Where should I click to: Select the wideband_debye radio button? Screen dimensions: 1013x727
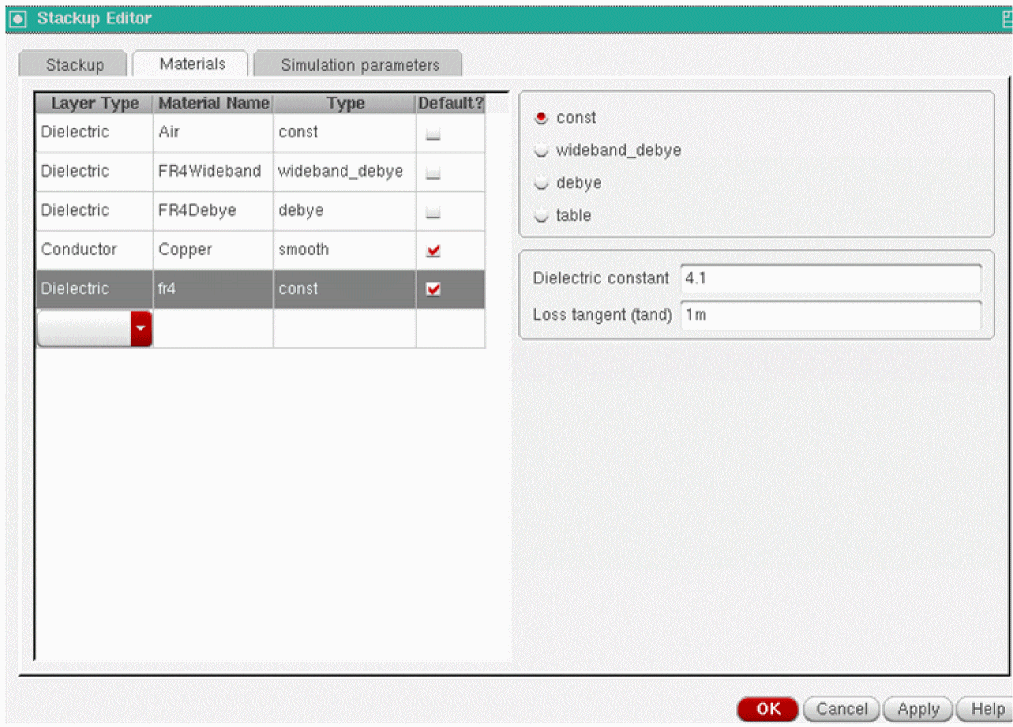coord(541,151)
